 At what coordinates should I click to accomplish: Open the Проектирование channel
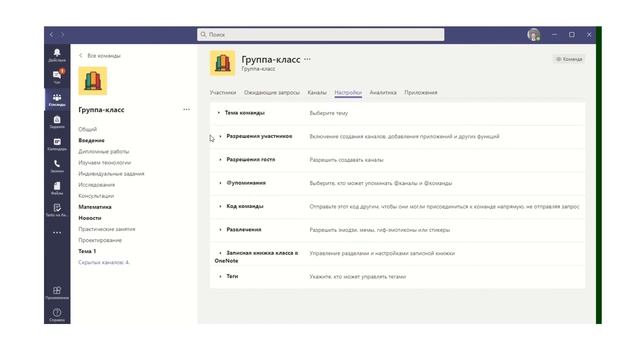coord(100,240)
